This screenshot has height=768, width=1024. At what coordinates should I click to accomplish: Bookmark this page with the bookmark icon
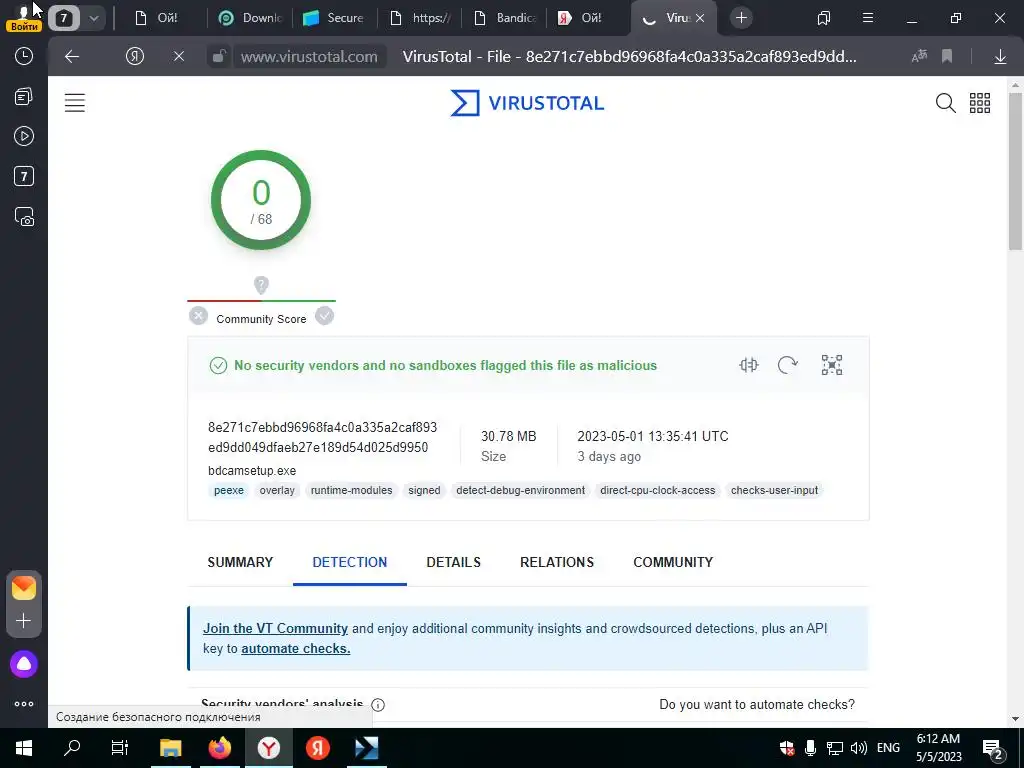coord(947,57)
